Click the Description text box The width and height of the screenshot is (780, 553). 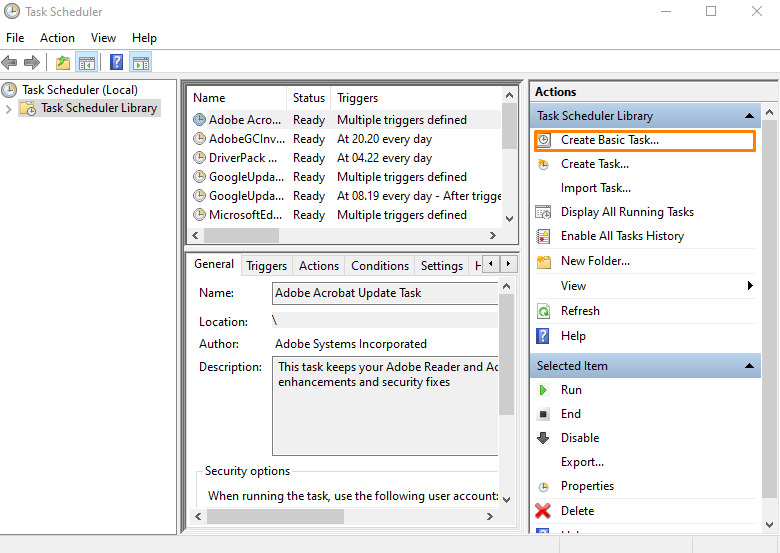coord(385,406)
